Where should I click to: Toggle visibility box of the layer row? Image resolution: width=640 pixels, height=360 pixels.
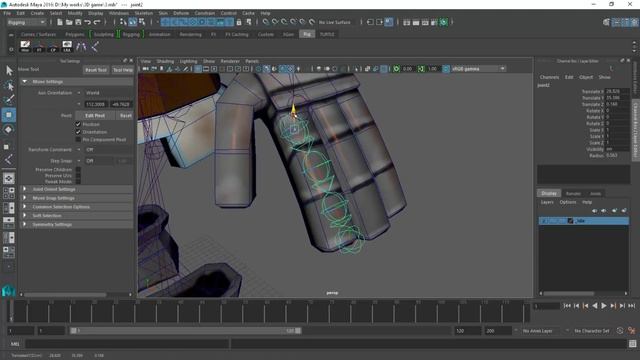coord(544,221)
